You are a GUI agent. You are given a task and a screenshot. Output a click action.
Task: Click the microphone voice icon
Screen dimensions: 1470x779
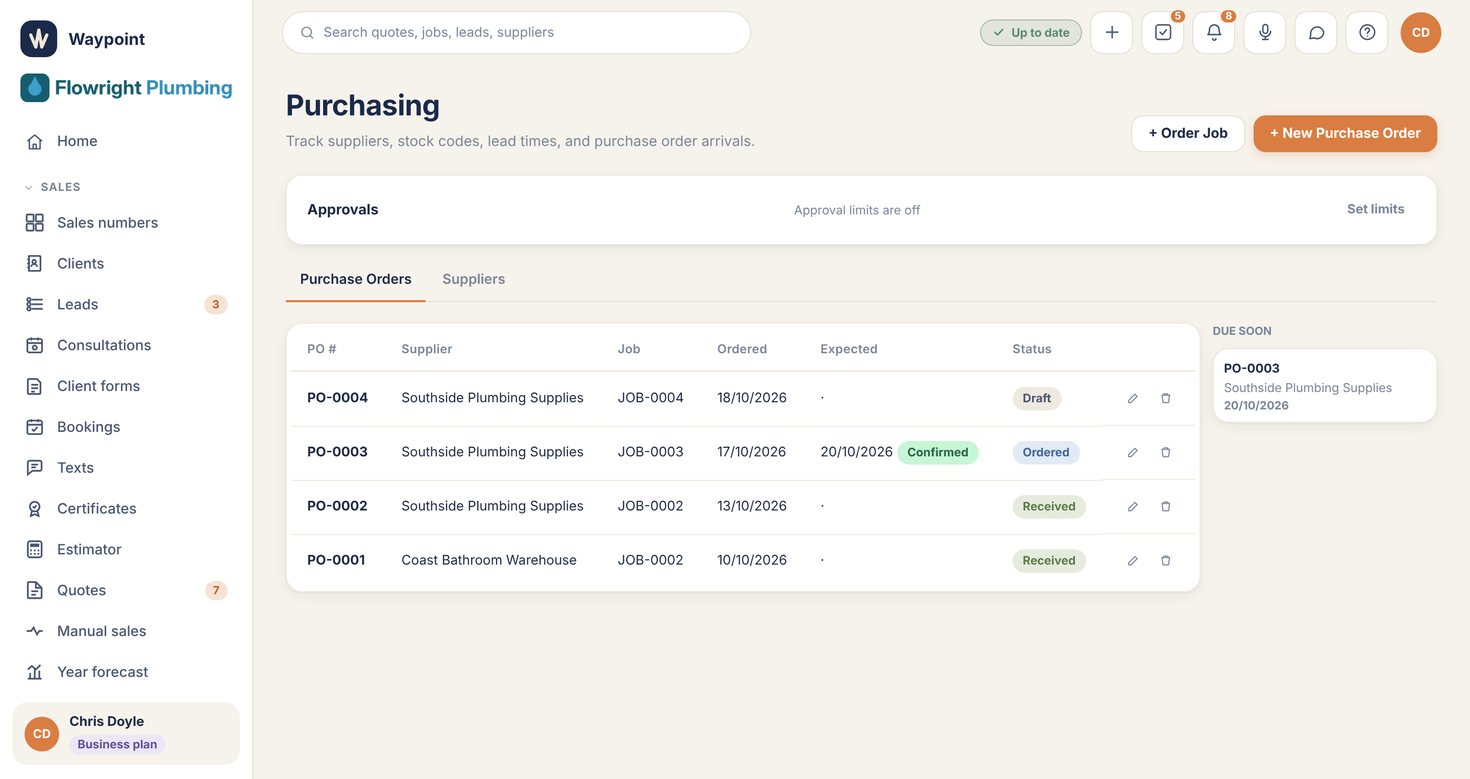tap(1265, 32)
